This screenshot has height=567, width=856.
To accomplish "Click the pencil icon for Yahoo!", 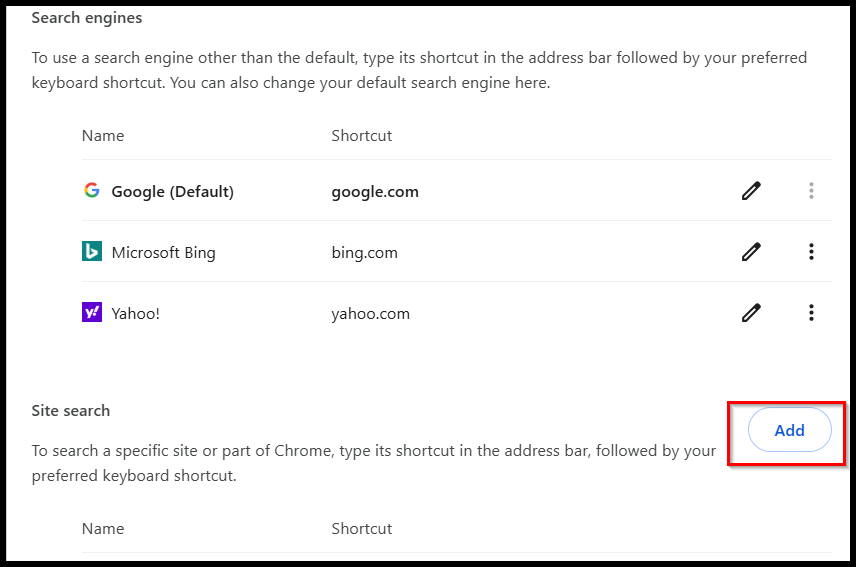I will (x=751, y=313).
